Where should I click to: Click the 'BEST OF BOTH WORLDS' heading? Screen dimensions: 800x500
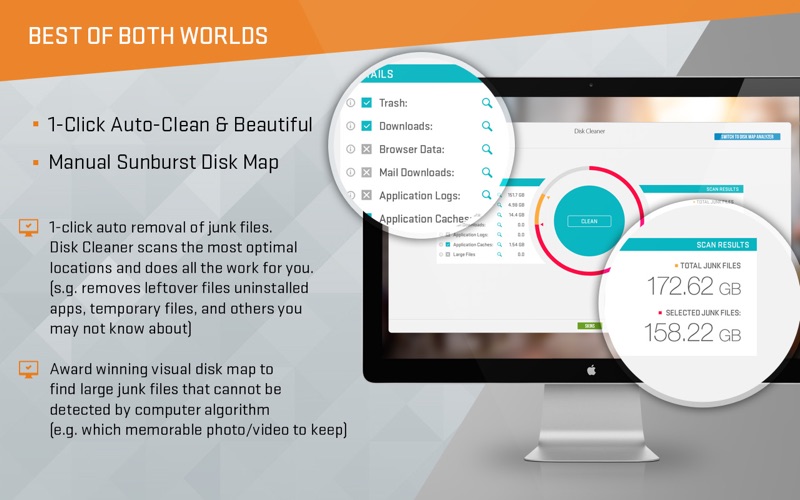pos(148,36)
